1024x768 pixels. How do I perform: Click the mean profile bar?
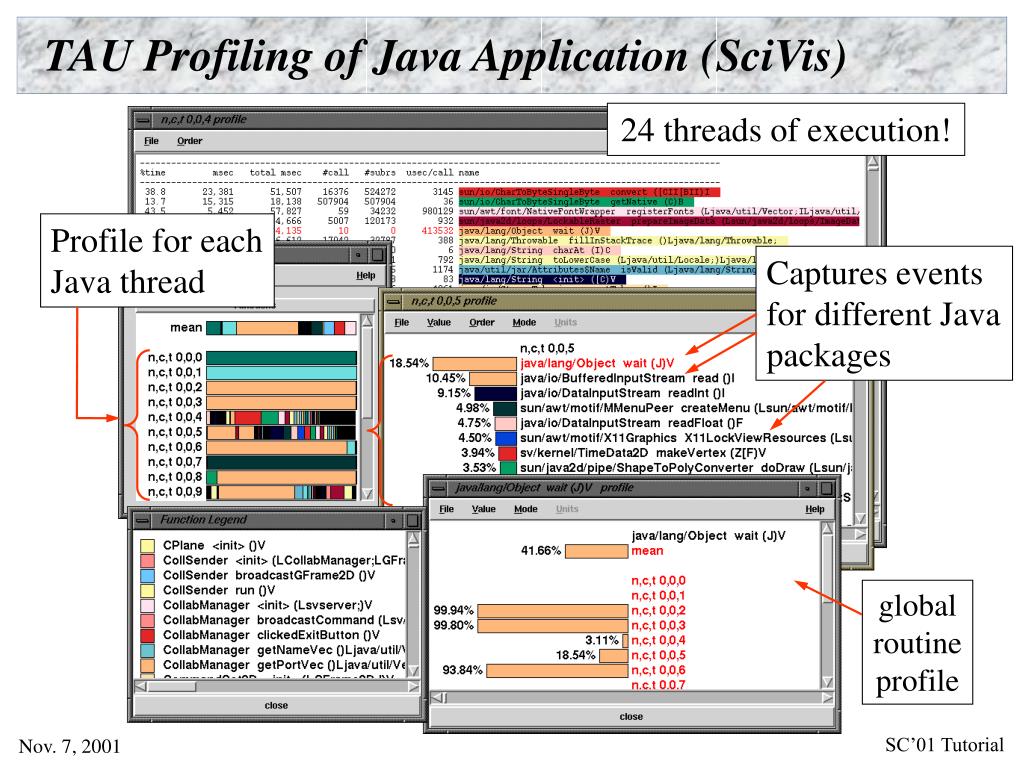(281, 328)
